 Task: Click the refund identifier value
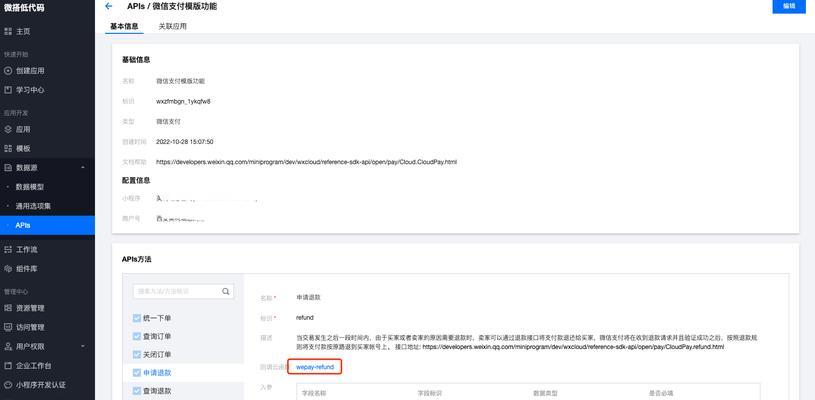coord(305,317)
